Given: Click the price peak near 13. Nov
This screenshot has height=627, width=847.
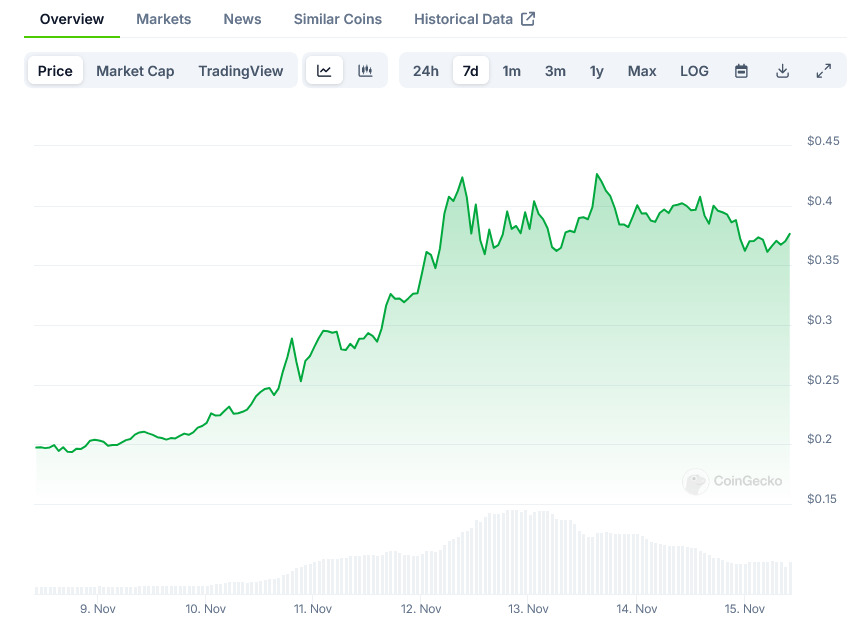Looking at the screenshot, I should 597,174.
